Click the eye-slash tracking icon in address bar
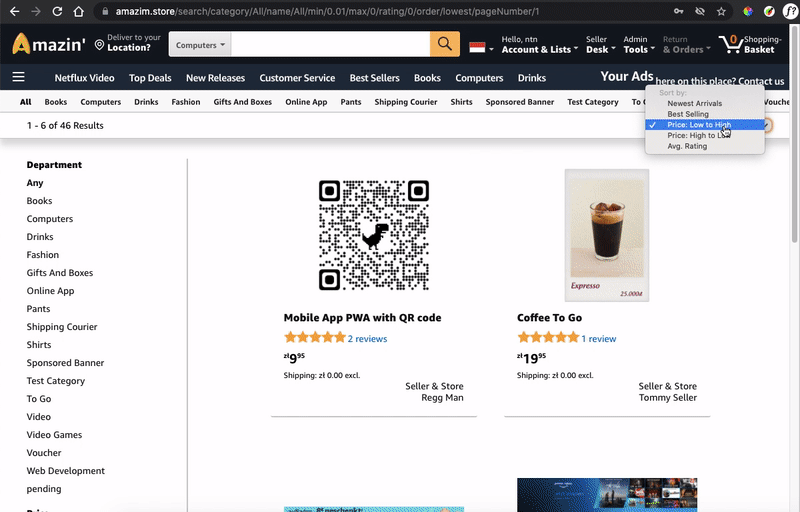This screenshot has height=512, width=800. pyautogui.click(x=700, y=11)
